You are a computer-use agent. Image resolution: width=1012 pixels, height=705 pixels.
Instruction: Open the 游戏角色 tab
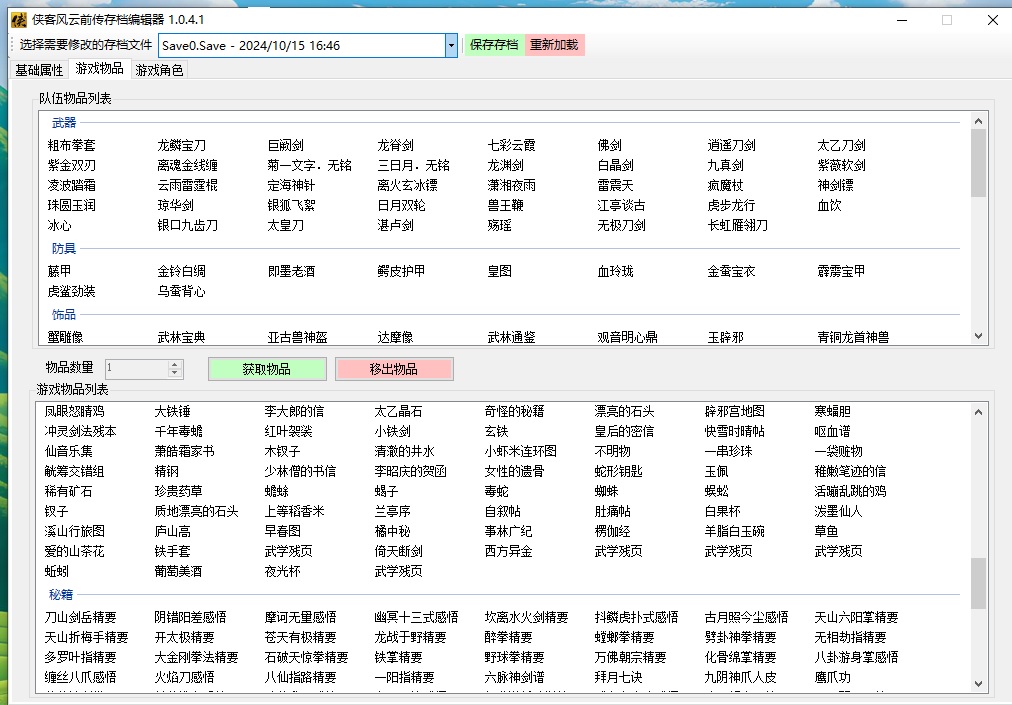point(159,70)
